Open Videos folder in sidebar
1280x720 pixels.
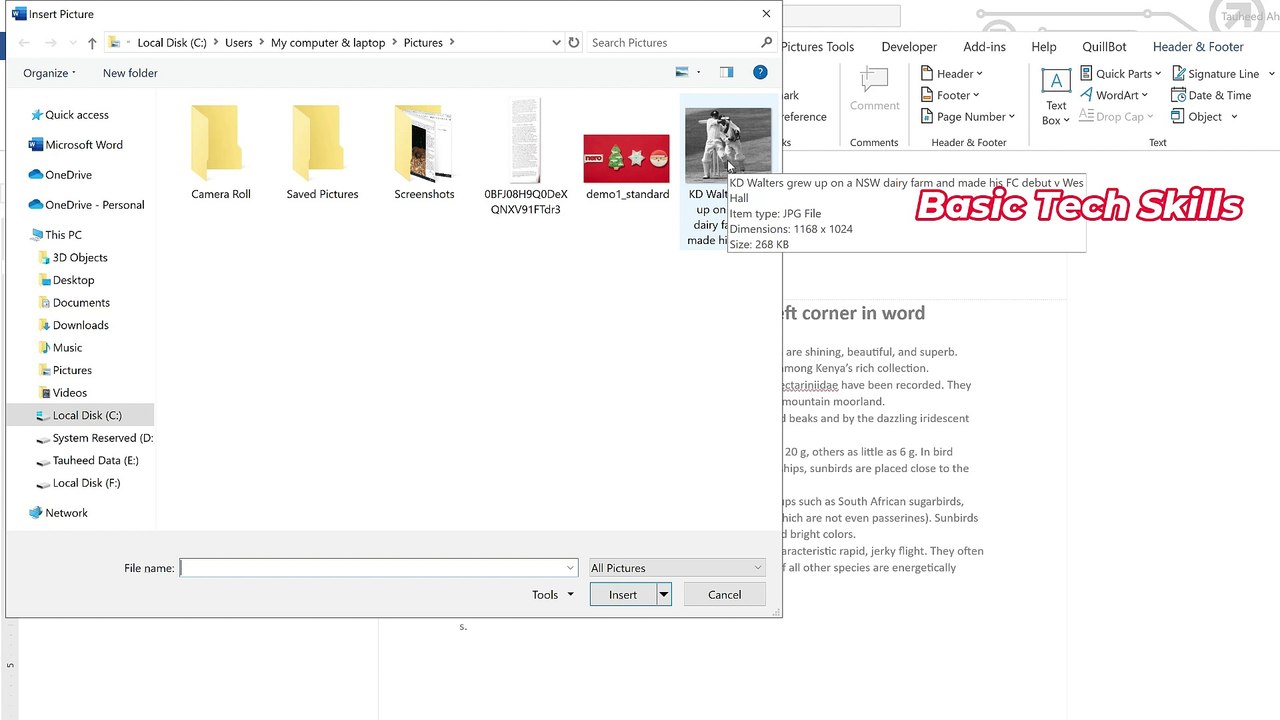click(70, 392)
